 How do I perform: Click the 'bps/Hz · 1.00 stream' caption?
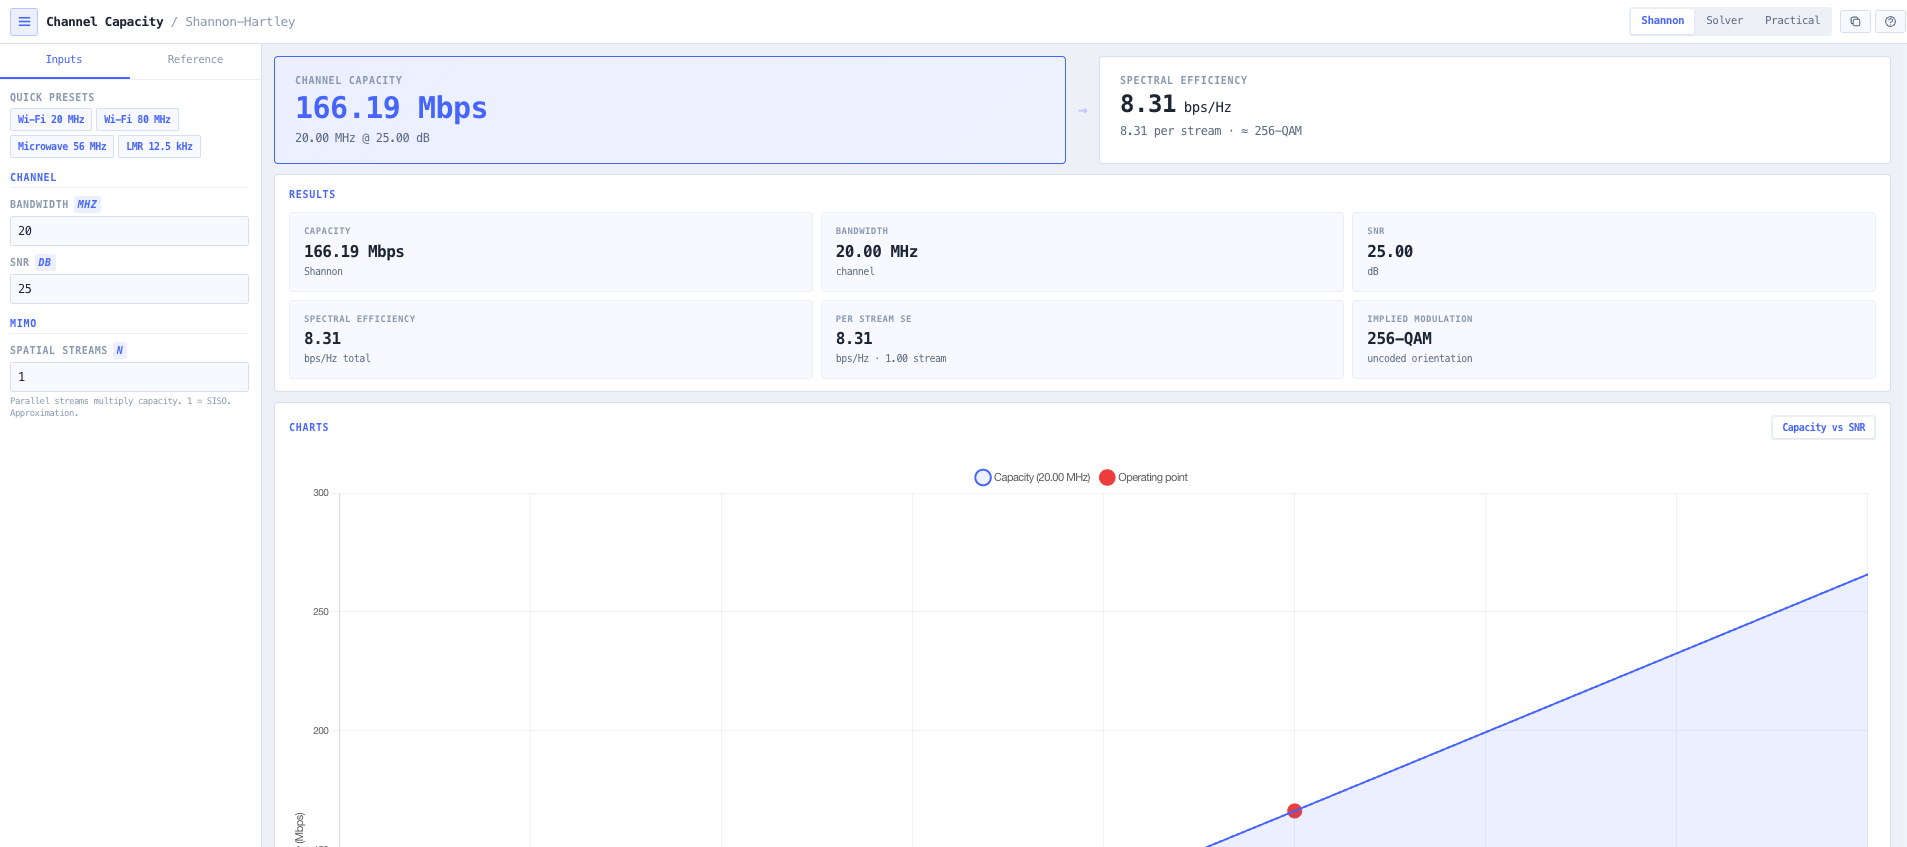pos(891,359)
